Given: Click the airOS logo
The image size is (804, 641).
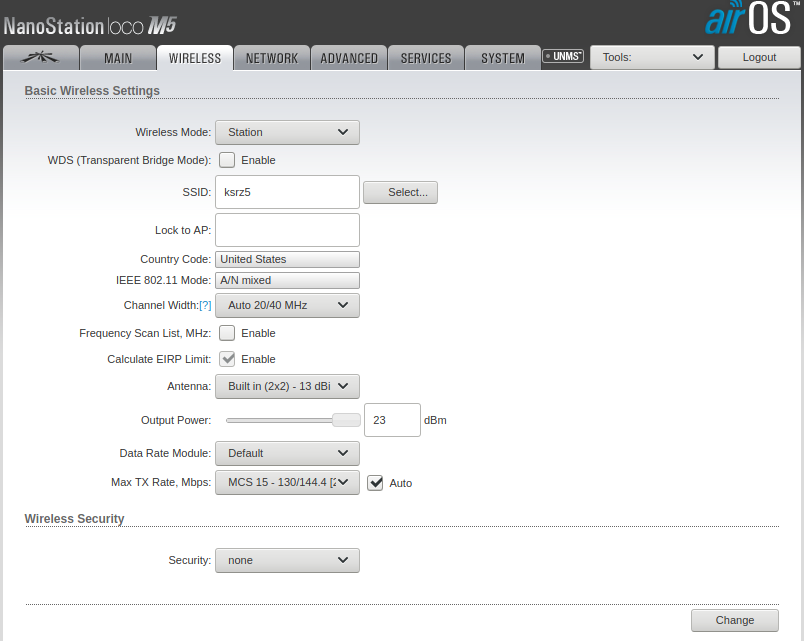Looking at the screenshot, I should click(748, 20).
